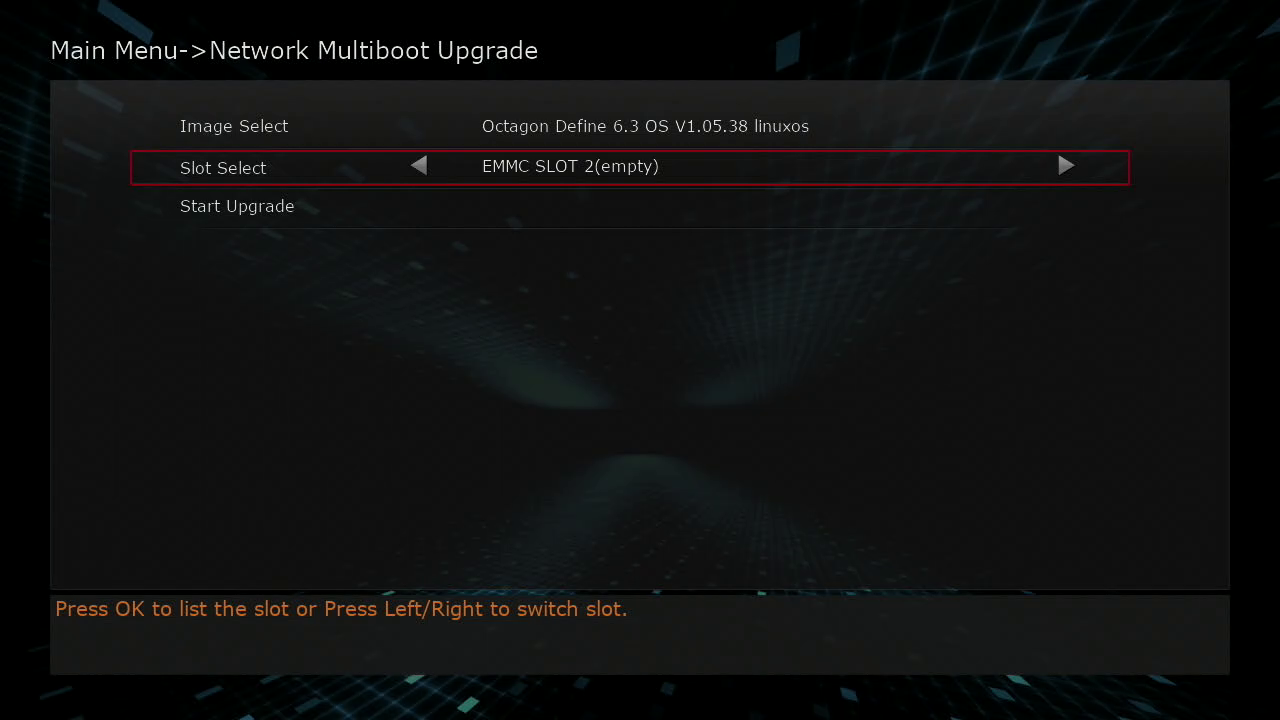This screenshot has width=1280, height=720.
Task: Select the Slot Select menu label
Action: [x=223, y=168]
